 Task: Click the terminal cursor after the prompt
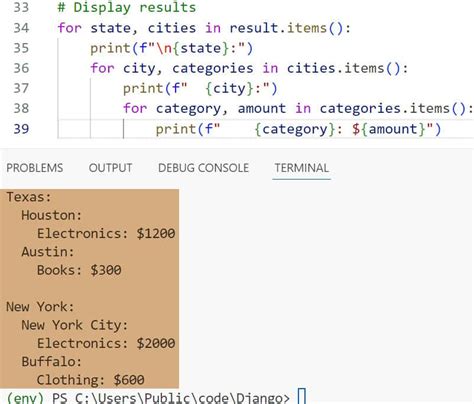(x=302, y=396)
